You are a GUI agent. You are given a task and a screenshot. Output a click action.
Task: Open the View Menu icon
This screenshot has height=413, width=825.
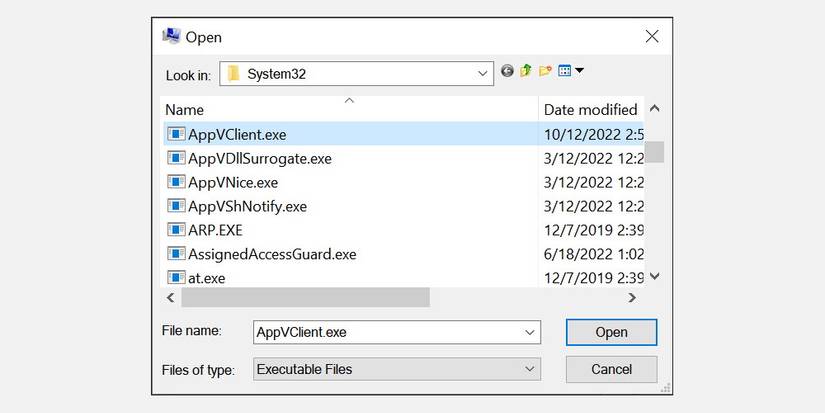(x=570, y=71)
